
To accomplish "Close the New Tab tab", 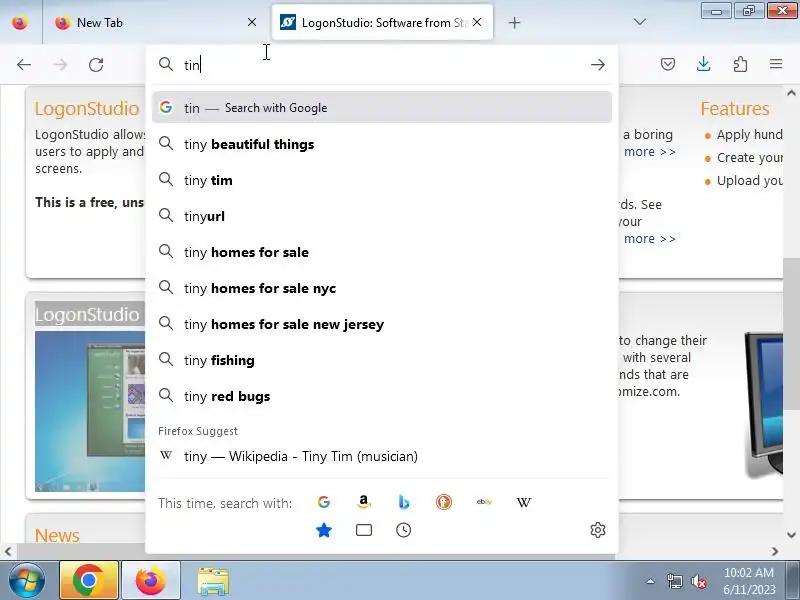I will tap(252, 22).
